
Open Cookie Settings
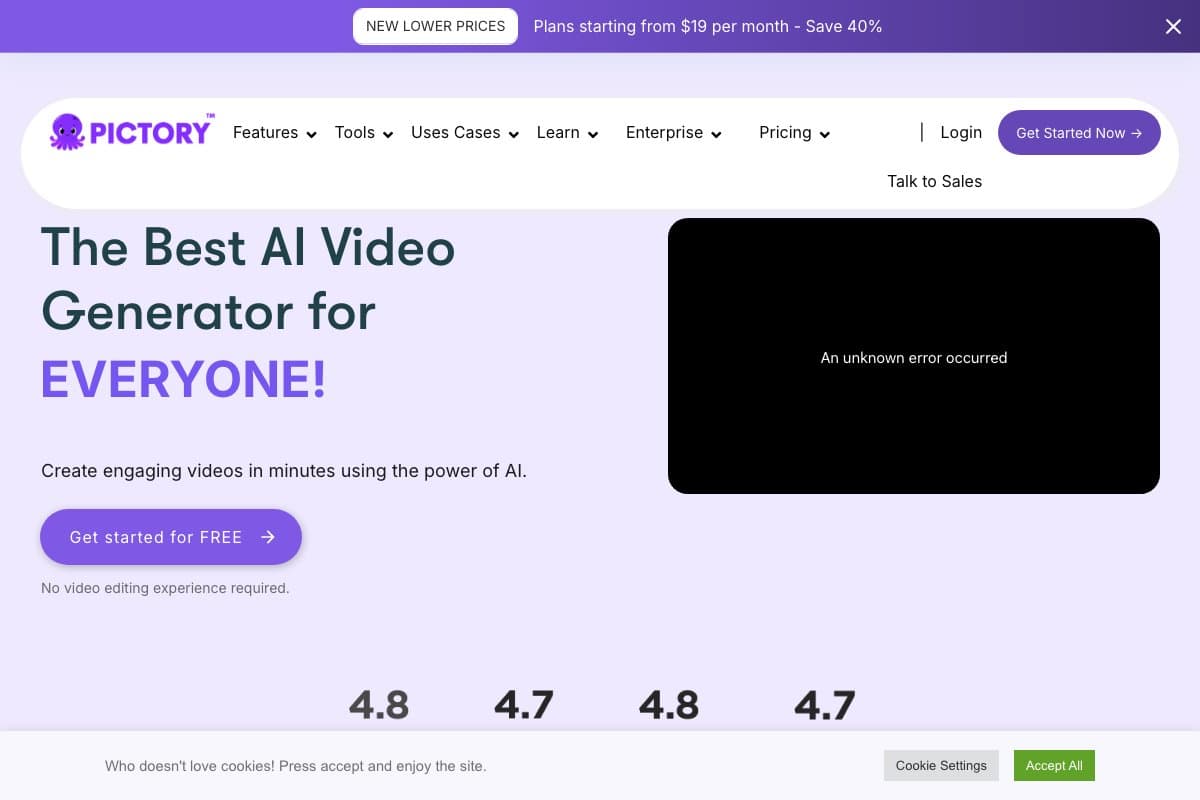point(941,765)
